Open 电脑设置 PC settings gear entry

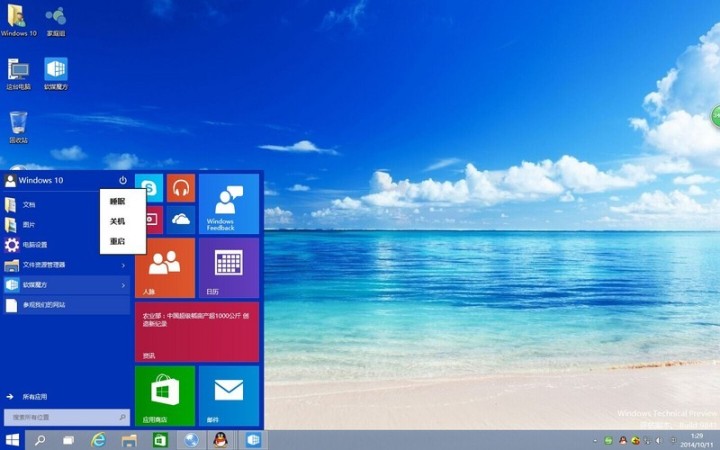coord(51,245)
